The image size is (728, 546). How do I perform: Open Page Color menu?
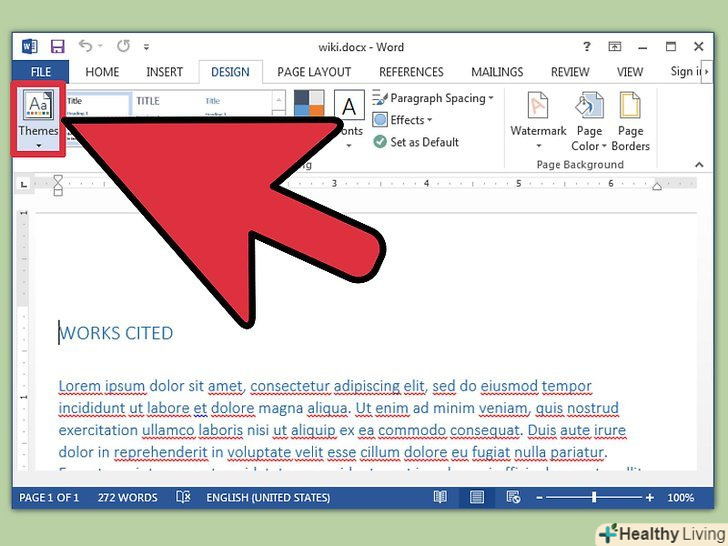(589, 121)
